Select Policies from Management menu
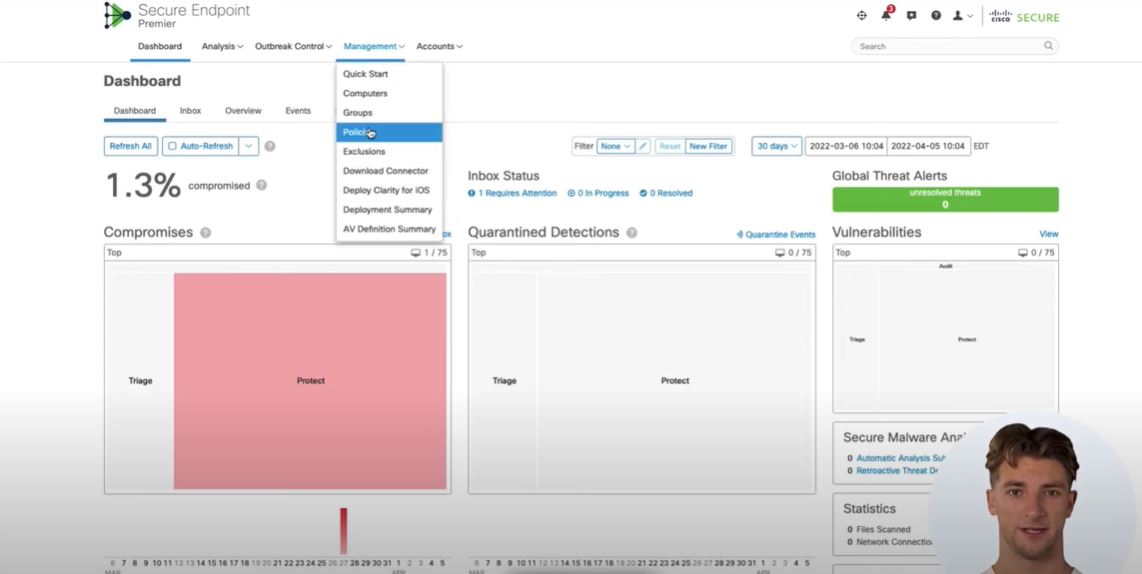 [389, 132]
